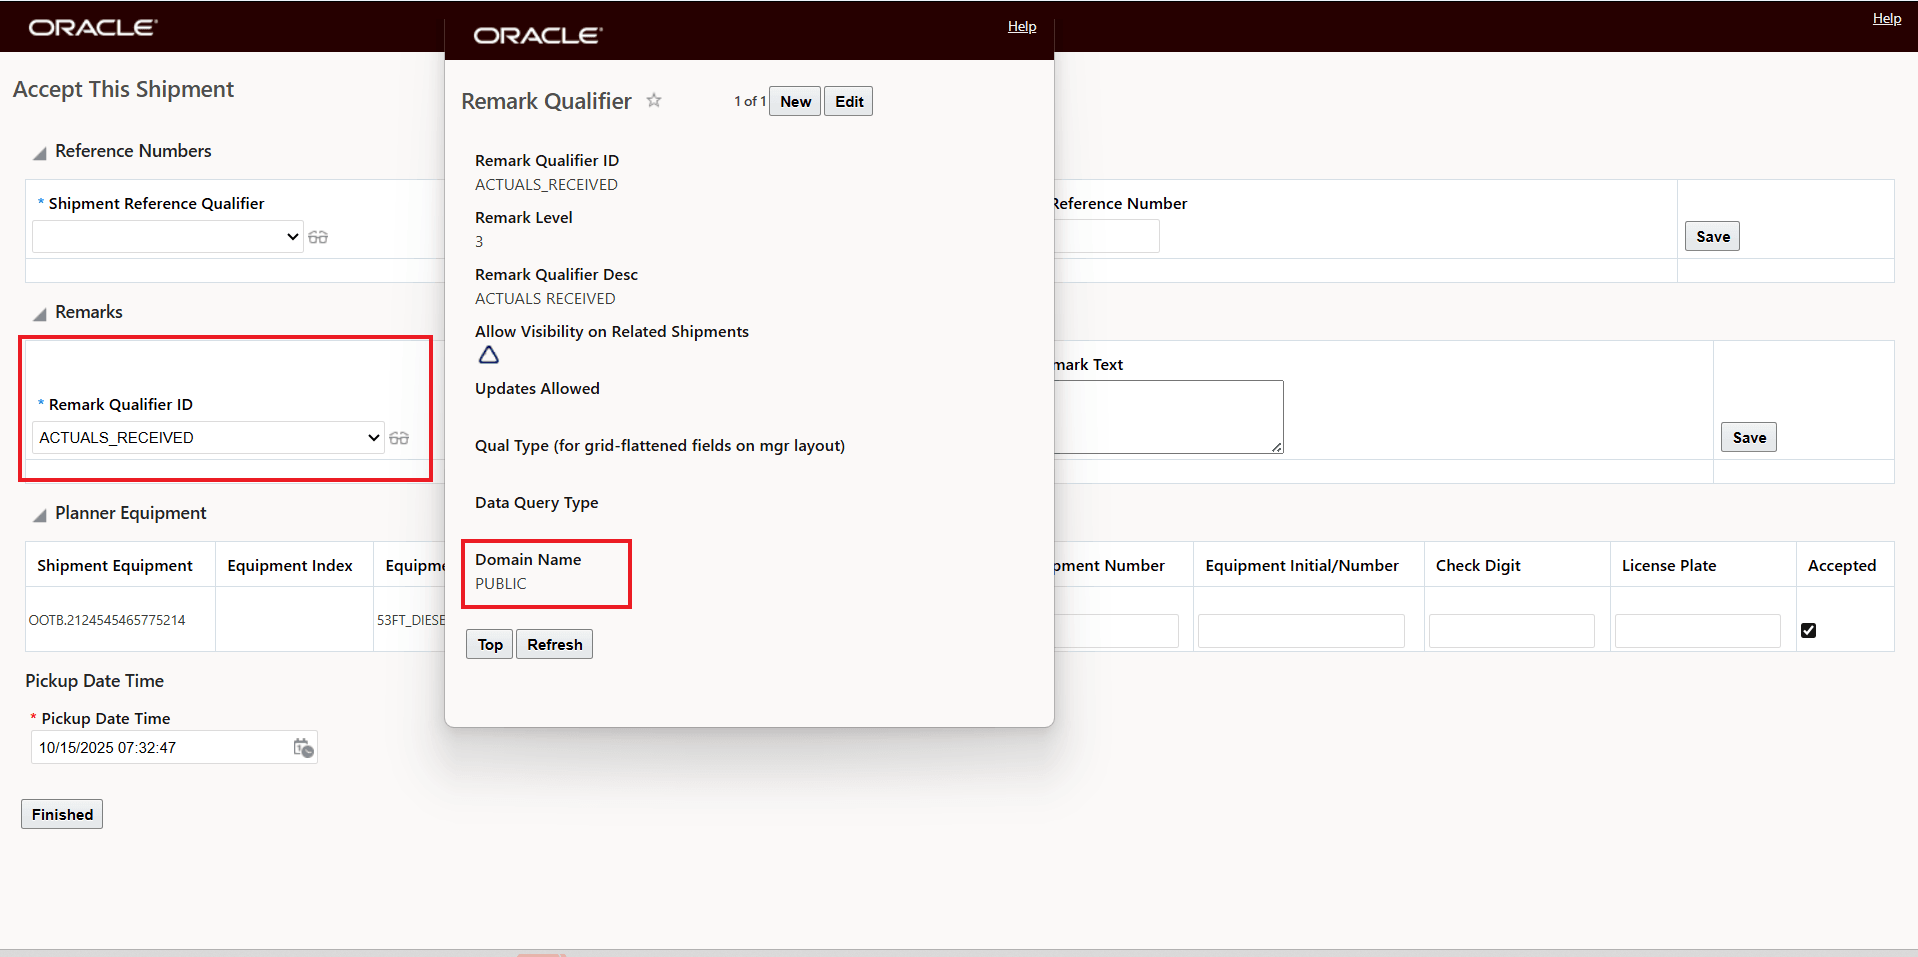Click the Oracle logo on the main page header
Screen dimensions: 1918x957
(93, 27)
